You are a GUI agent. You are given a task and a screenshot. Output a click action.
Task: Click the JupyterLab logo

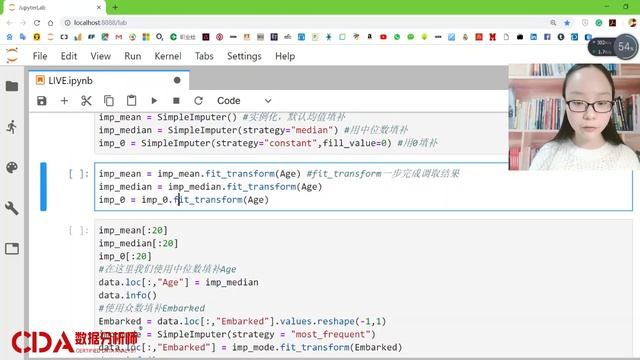pos(12,56)
